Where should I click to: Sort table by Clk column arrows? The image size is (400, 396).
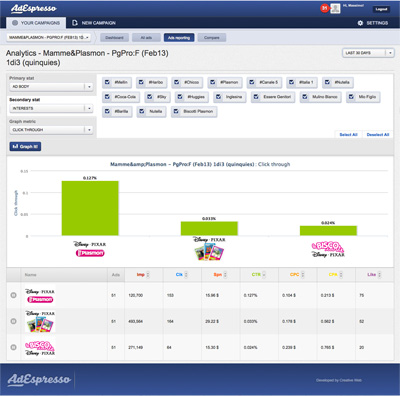tap(186, 275)
